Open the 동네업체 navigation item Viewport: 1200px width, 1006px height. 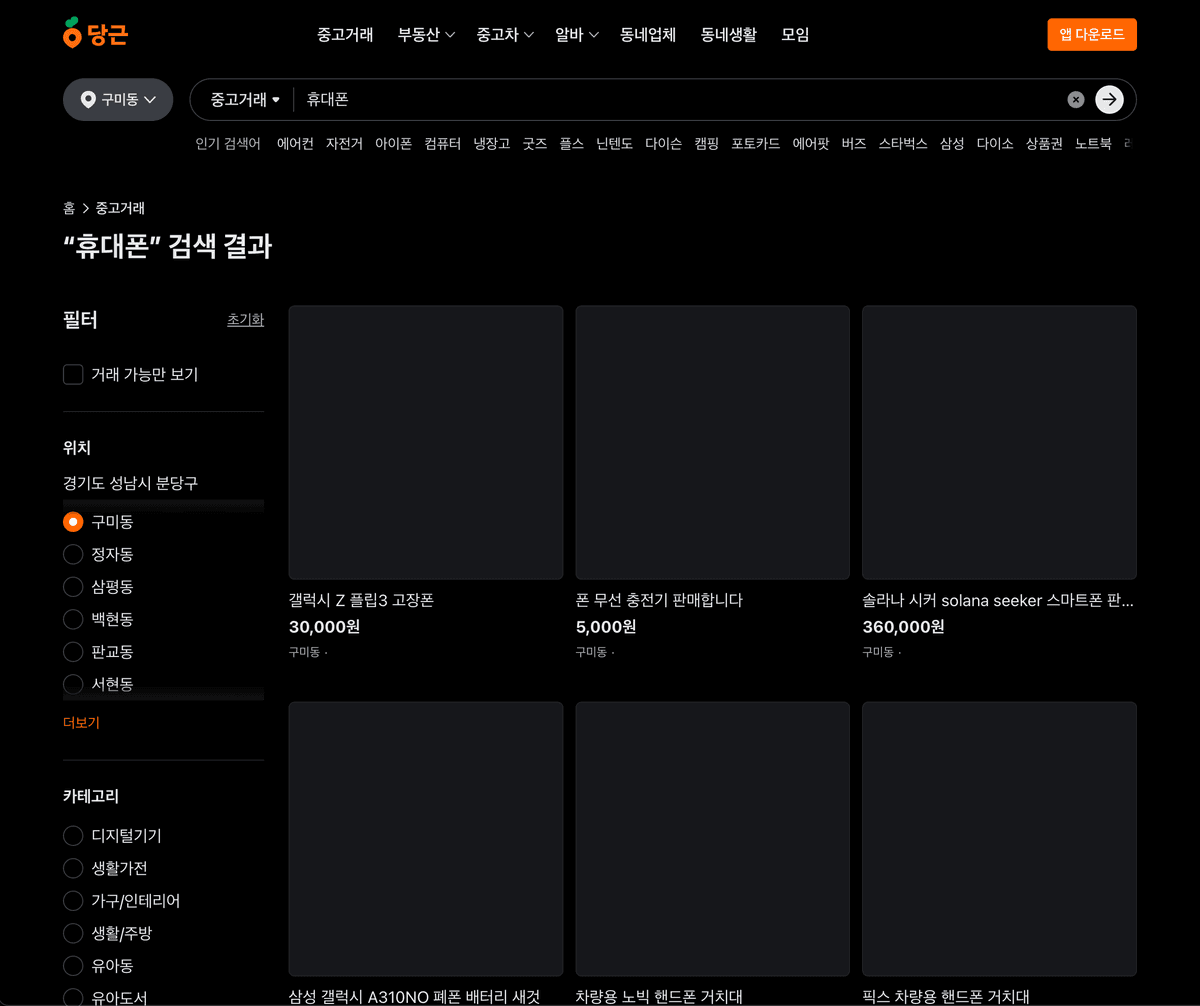click(x=648, y=34)
